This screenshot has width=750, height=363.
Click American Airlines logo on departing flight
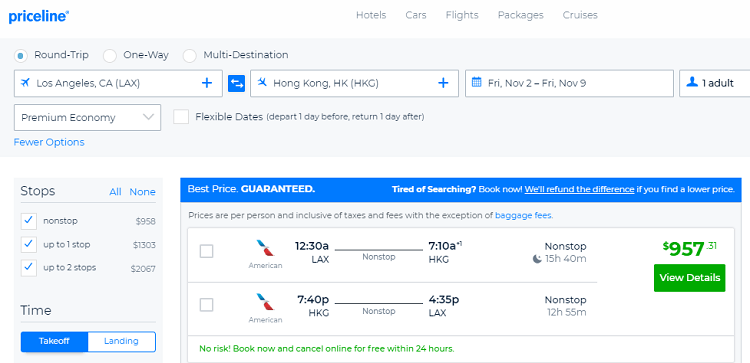[x=265, y=249]
